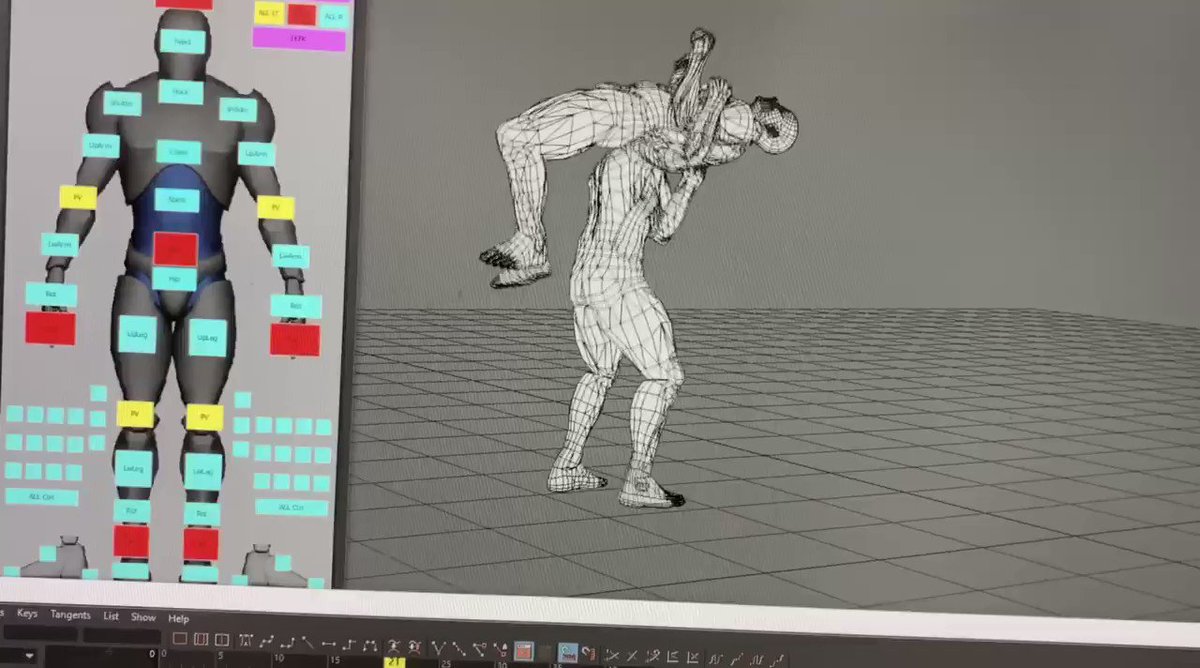Apply Linear tangents icon
This screenshot has height=668, width=1200.
[308, 642]
